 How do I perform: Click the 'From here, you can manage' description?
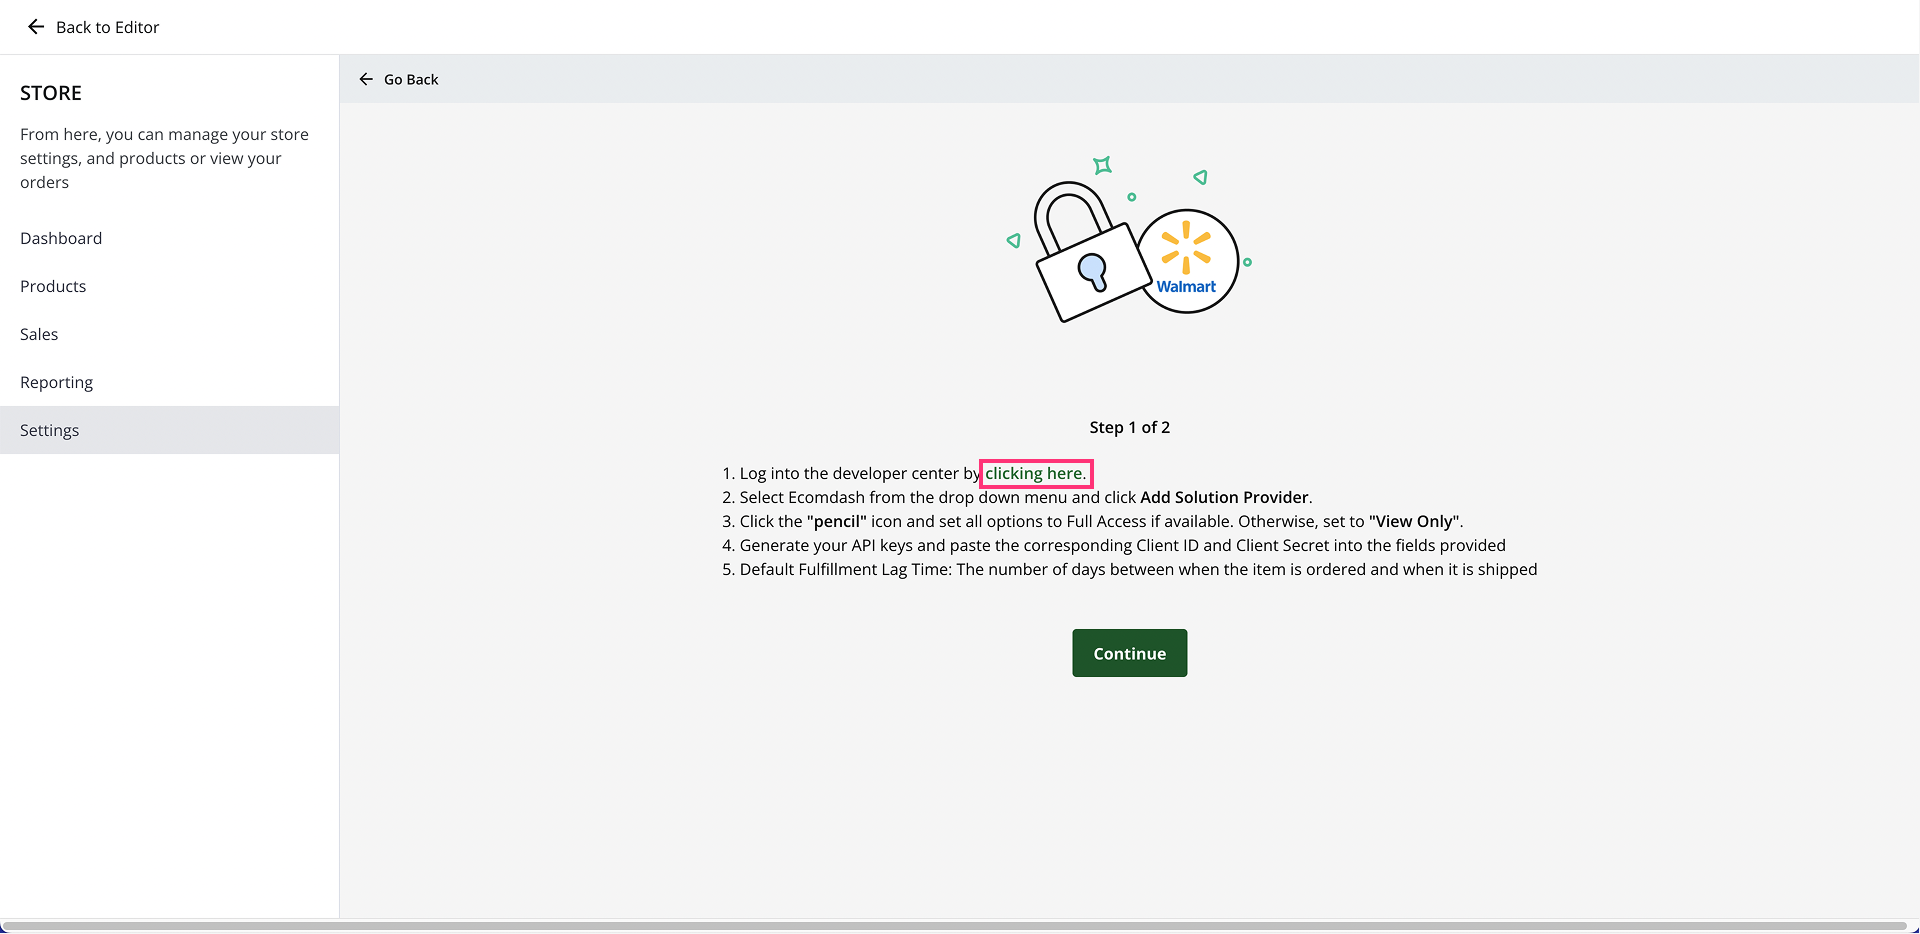click(x=165, y=158)
